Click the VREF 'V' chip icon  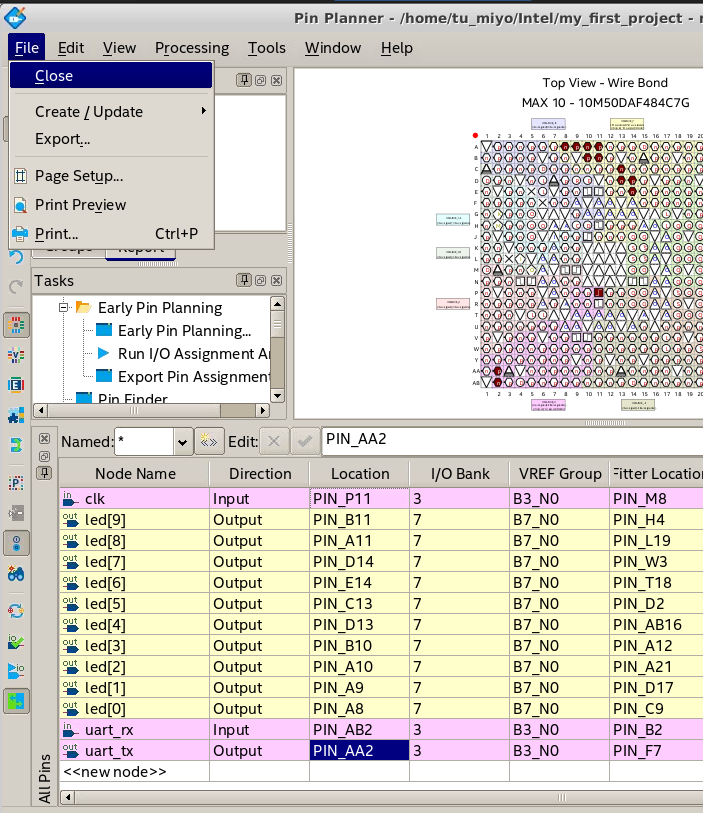(x=16, y=356)
